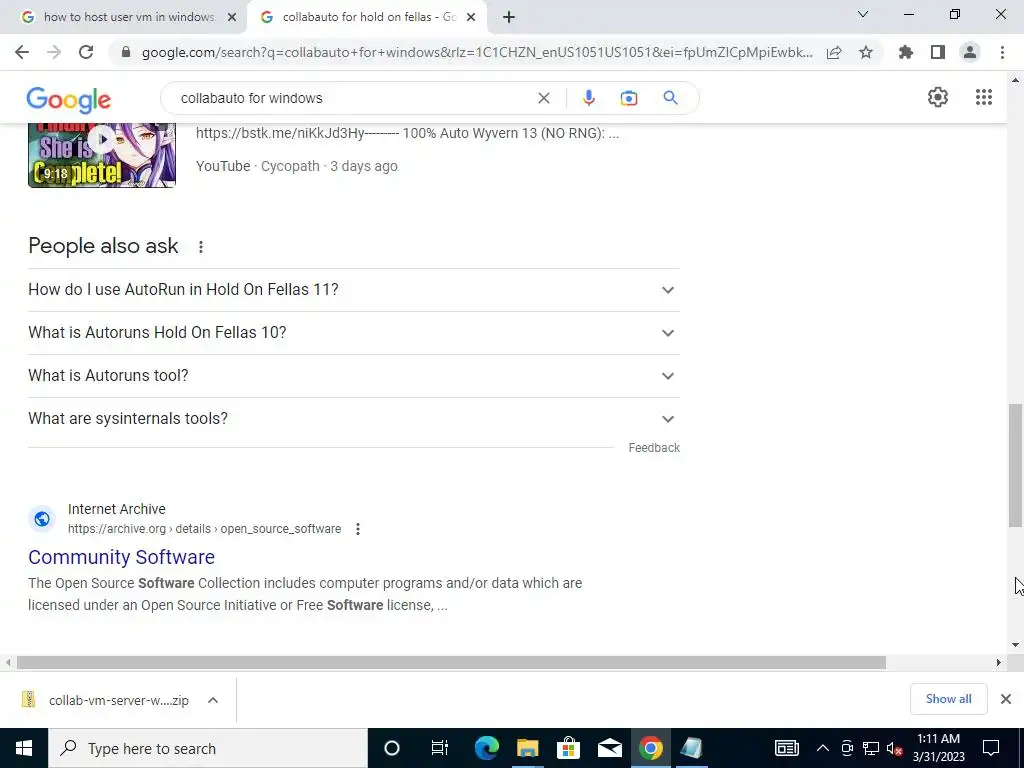Close the 'collabauto for hold on fellas' tab

tap(471, 17)
